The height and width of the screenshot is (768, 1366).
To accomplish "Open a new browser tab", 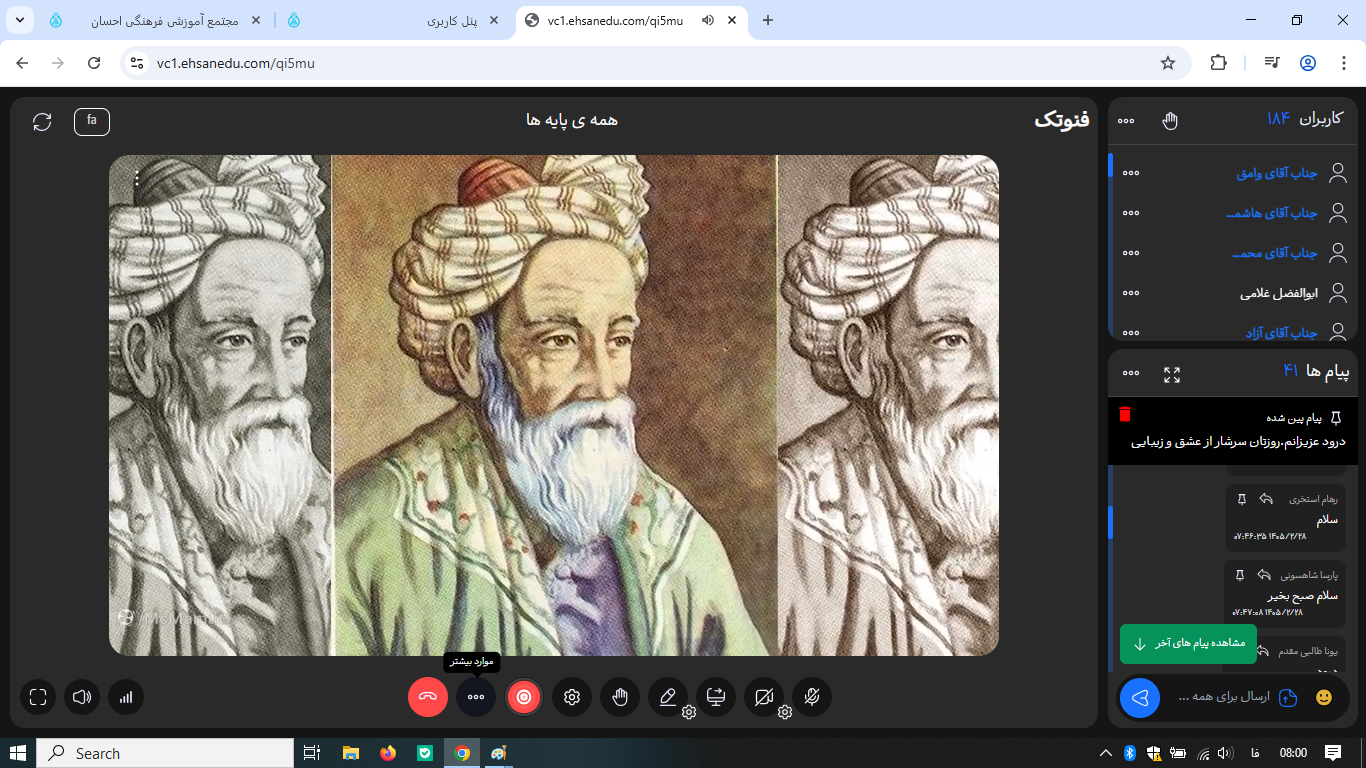I will pyautogui.click(x=768, y=20).
